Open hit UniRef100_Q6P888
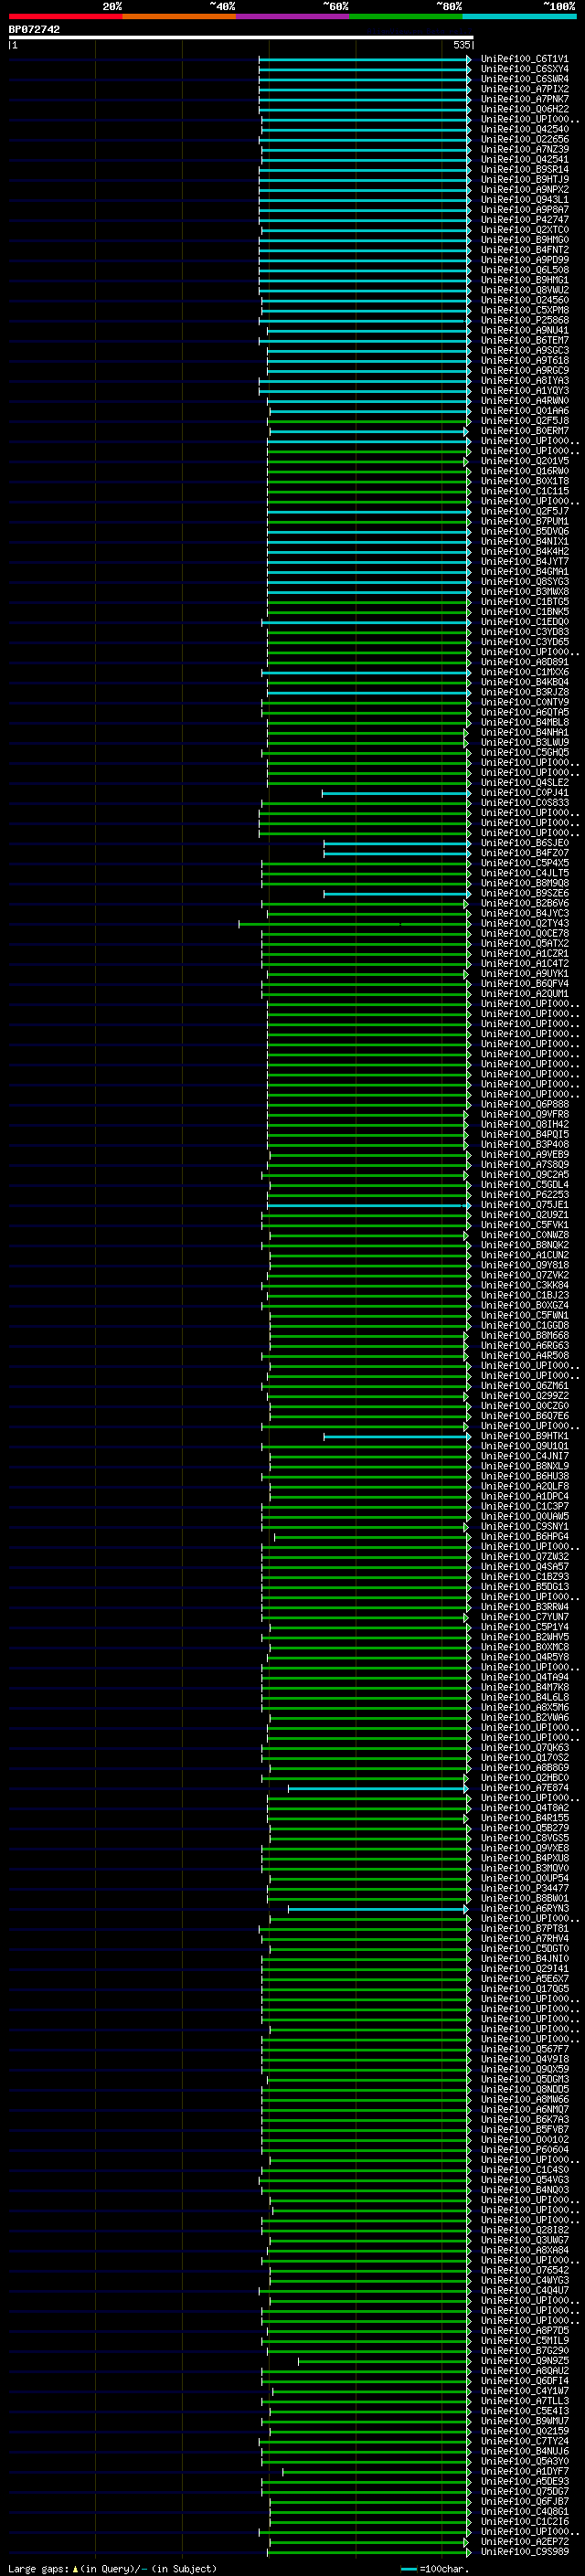 524,1104
